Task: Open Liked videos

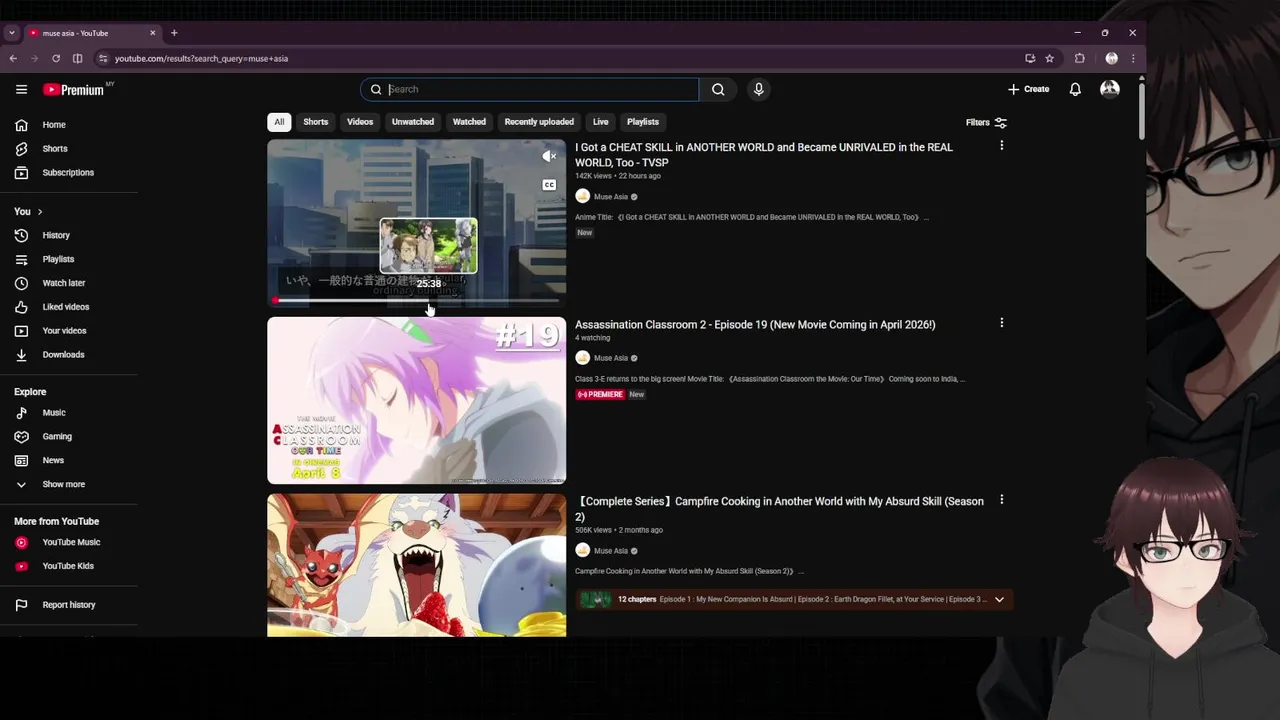Action: [65, 307]
